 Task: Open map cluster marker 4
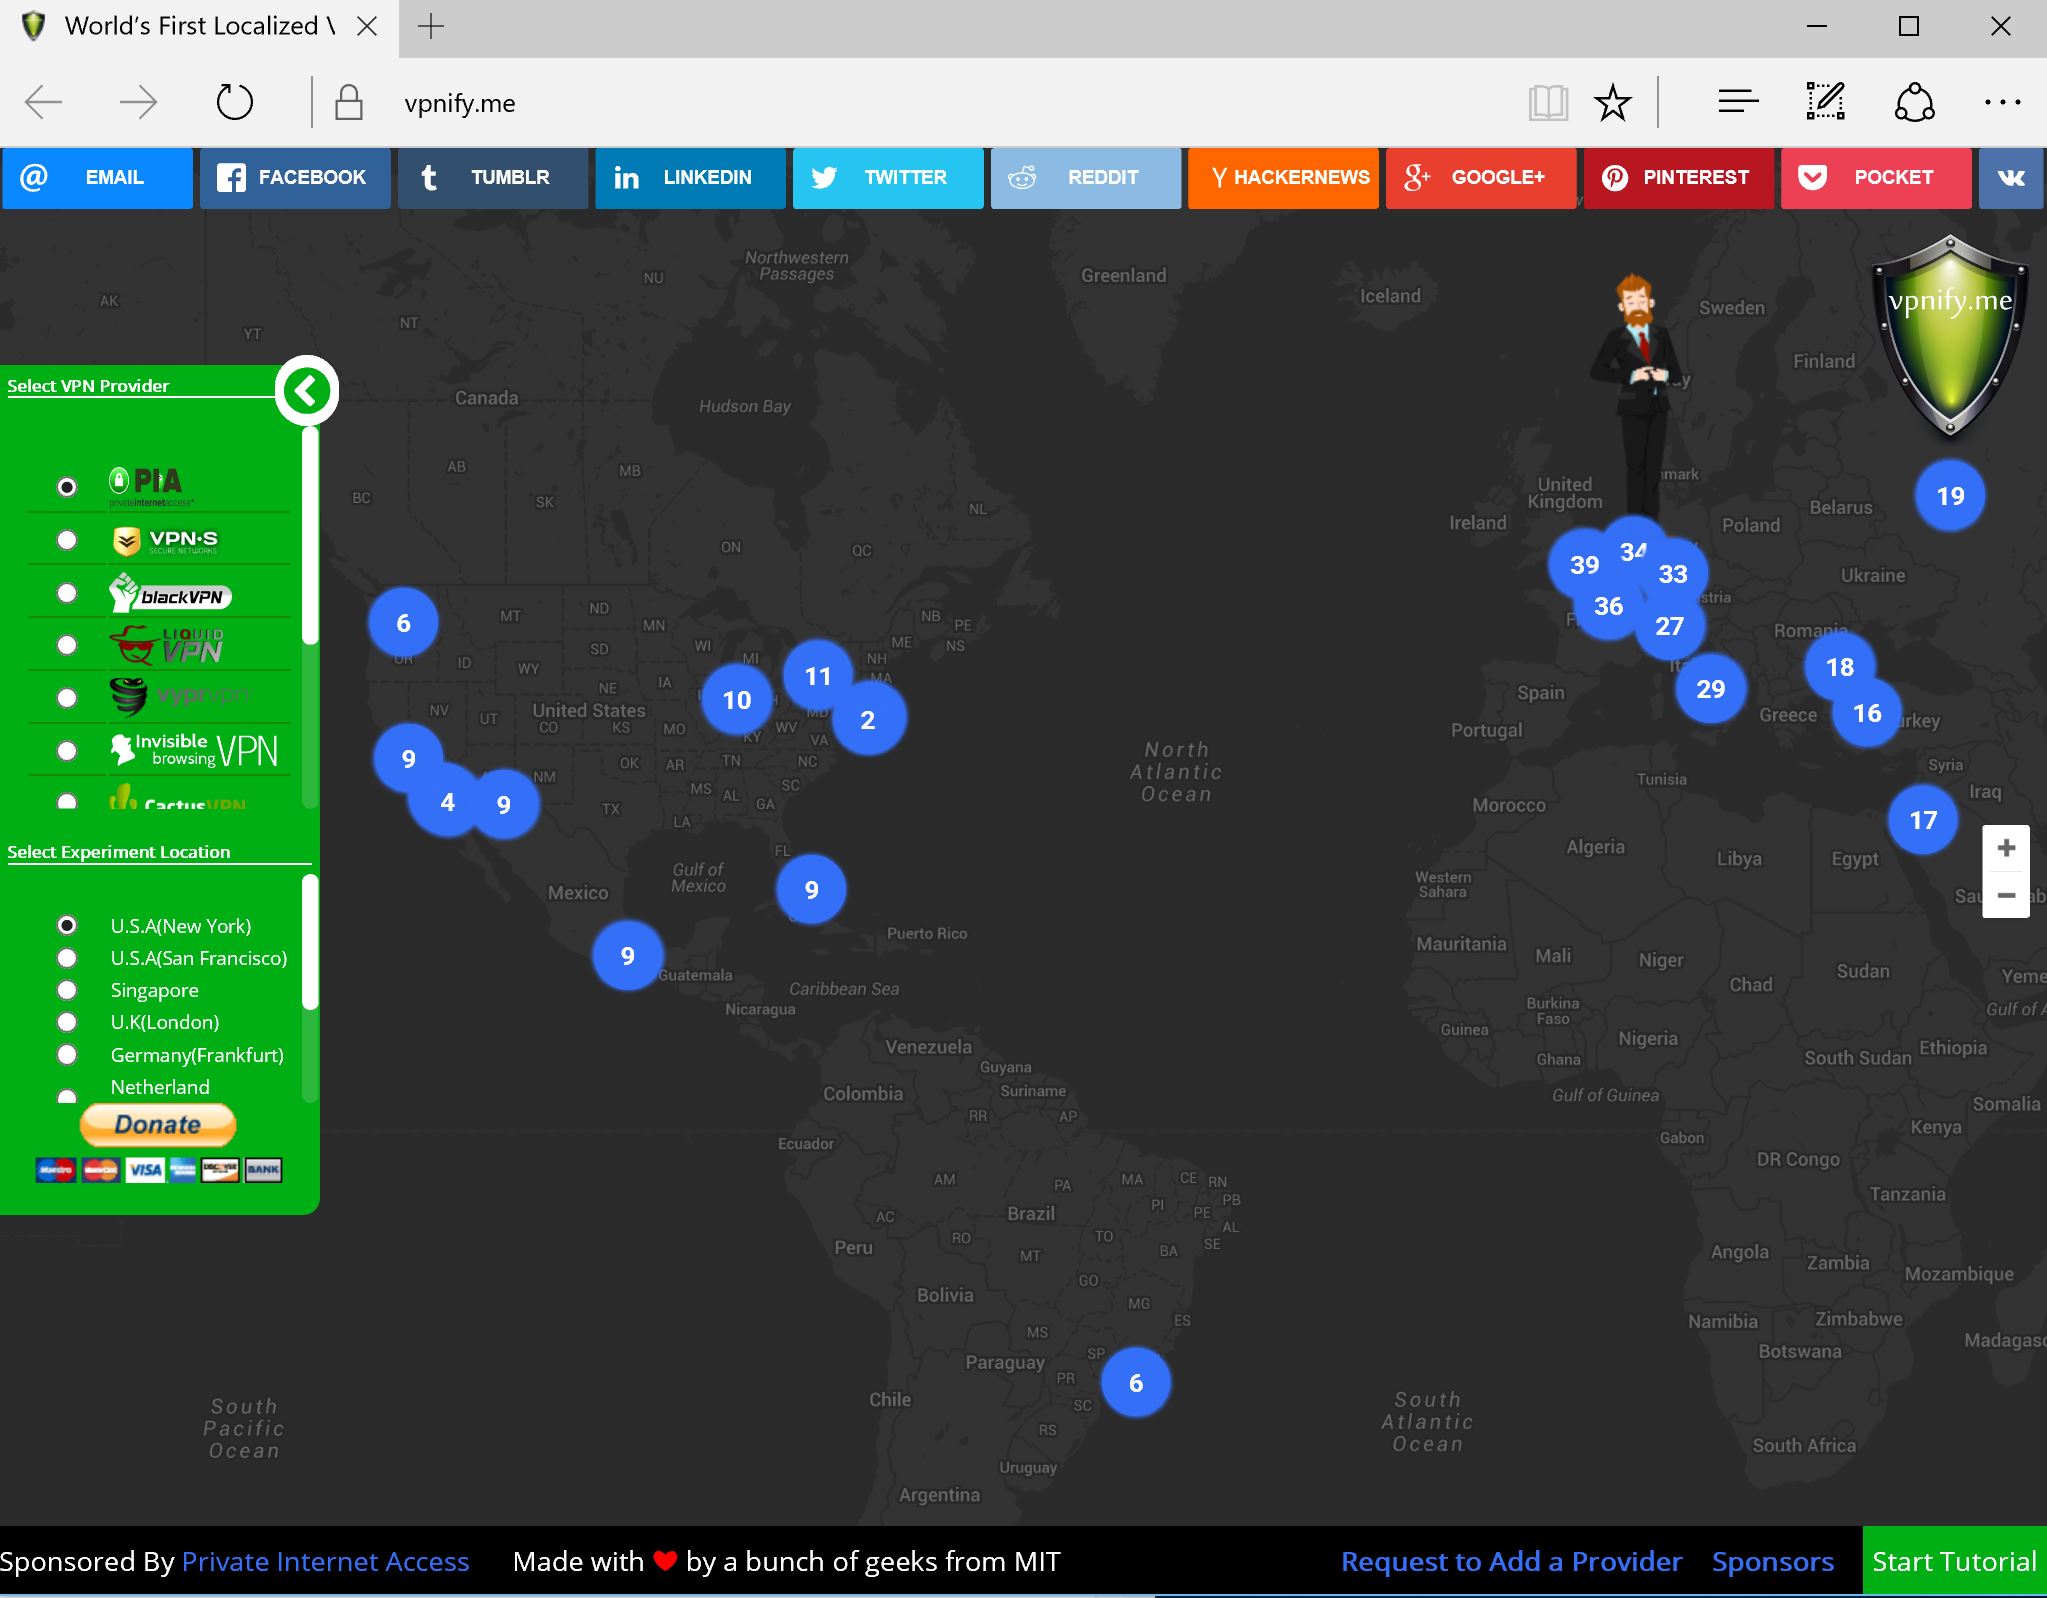(x=447, y=802)
